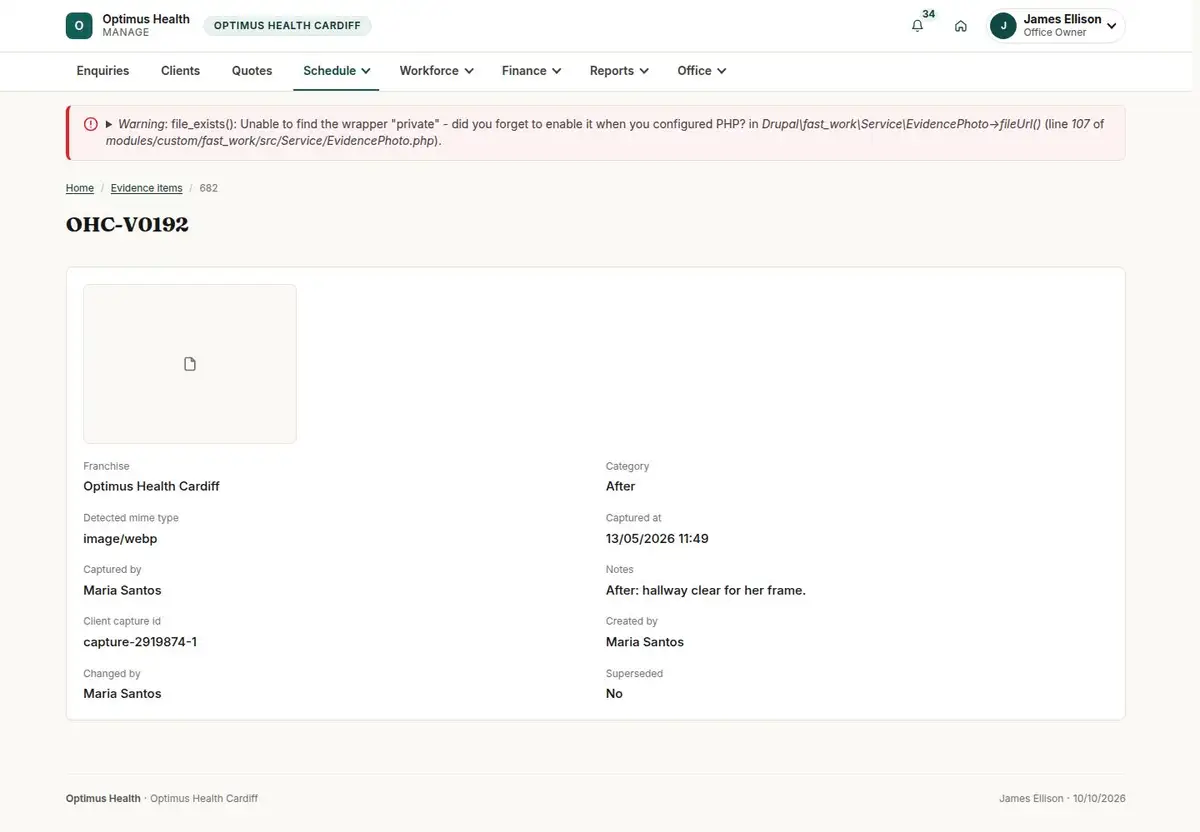This screenshot has width=1200, height=832.
Task: Expand the warning details triangle
Action: tap(109, 124)
